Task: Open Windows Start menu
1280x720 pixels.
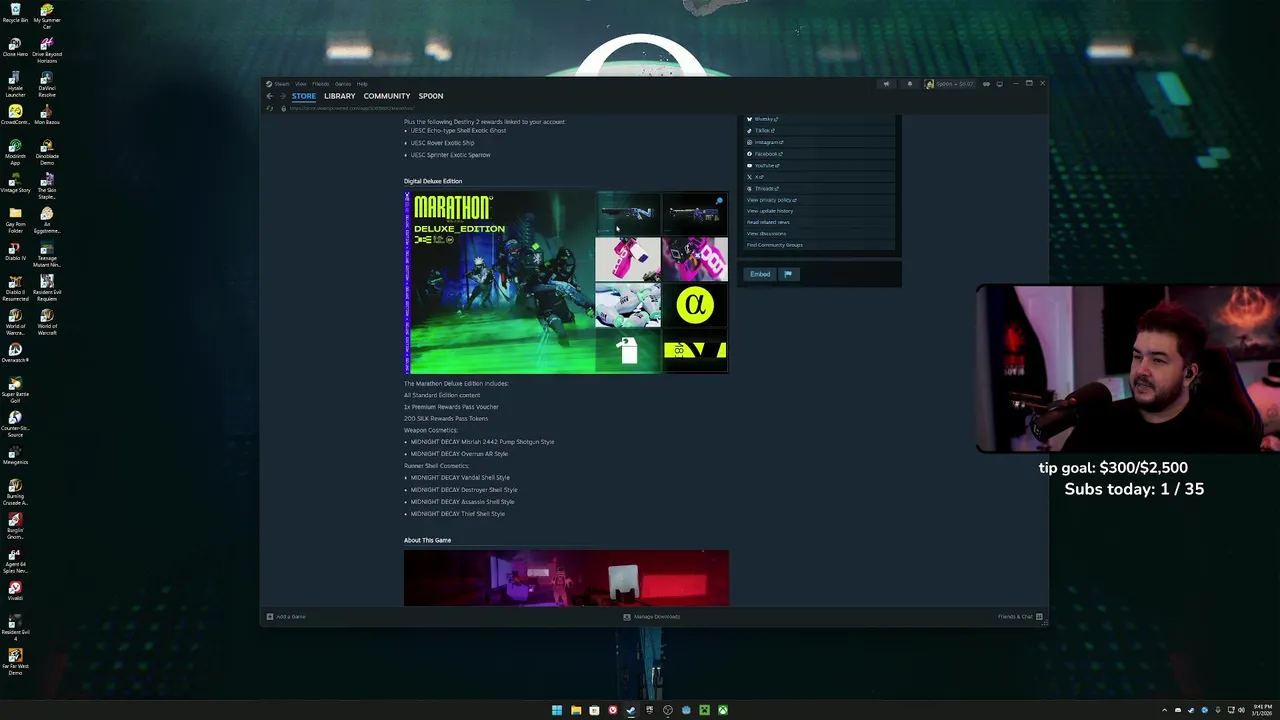Action: [557, 710]
